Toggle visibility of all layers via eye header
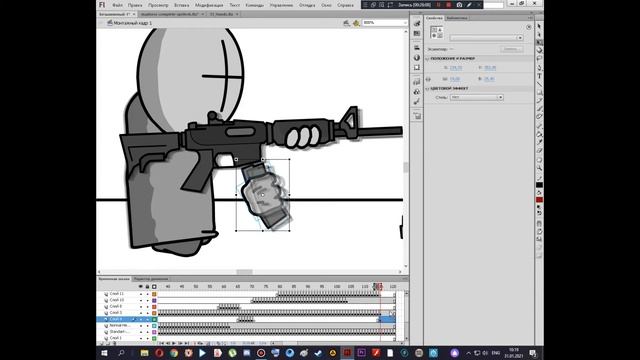Image resolution: width=640 pixels, height=360 pixels. 141,287
